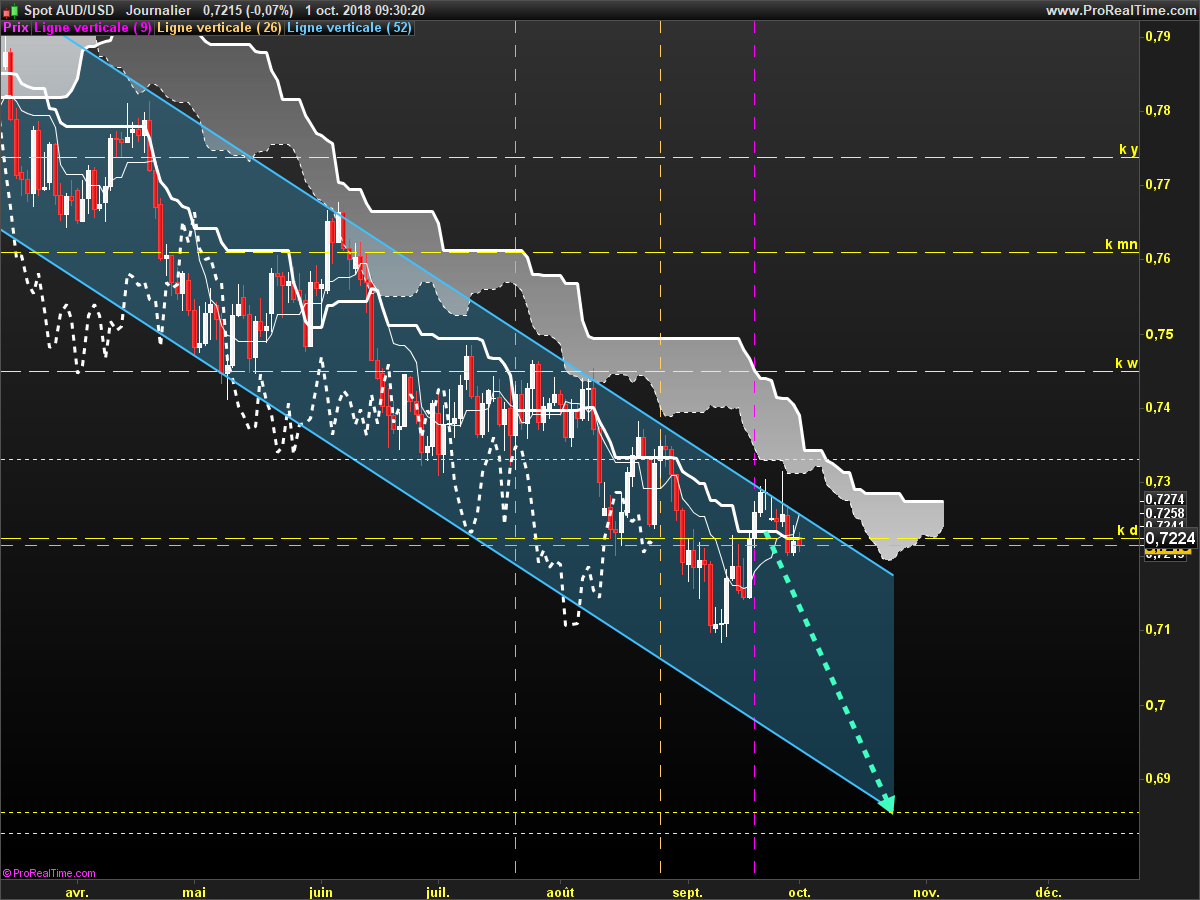Open the www.ProRealTime.com link

coord(1120,10)
